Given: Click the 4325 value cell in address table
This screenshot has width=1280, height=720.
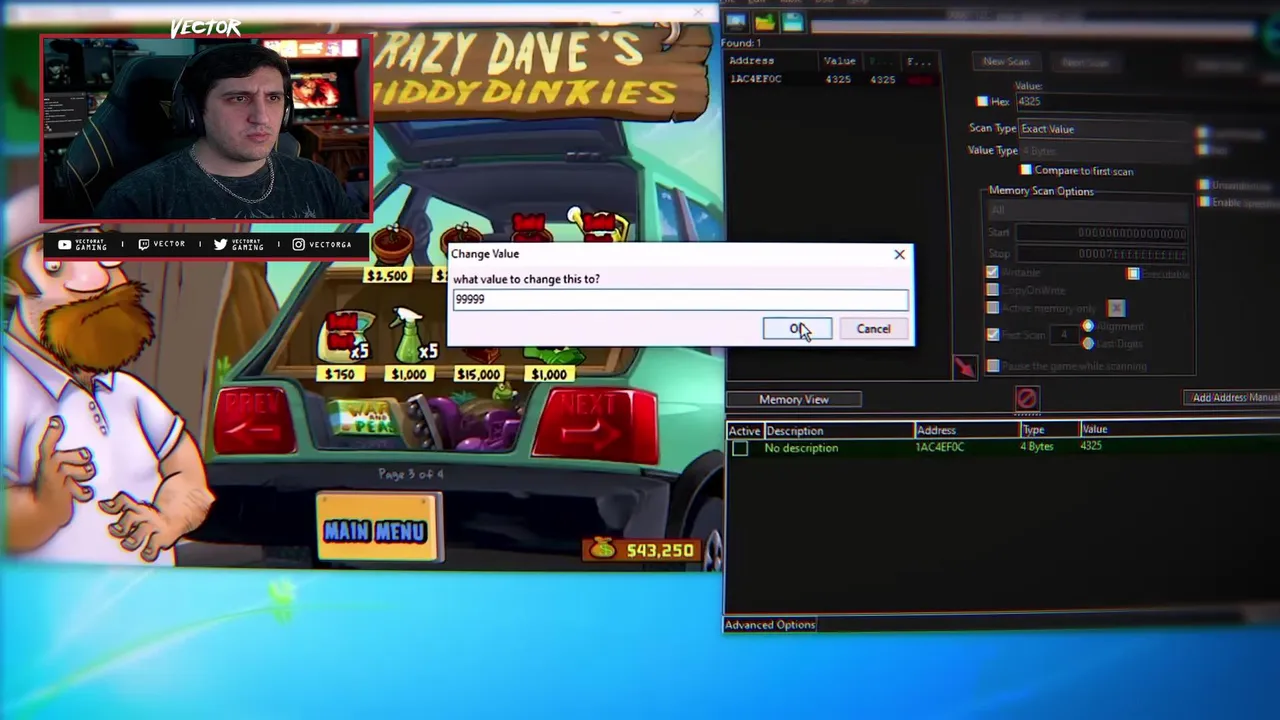Looking at the screenshot, I should tap(1091, 446).
